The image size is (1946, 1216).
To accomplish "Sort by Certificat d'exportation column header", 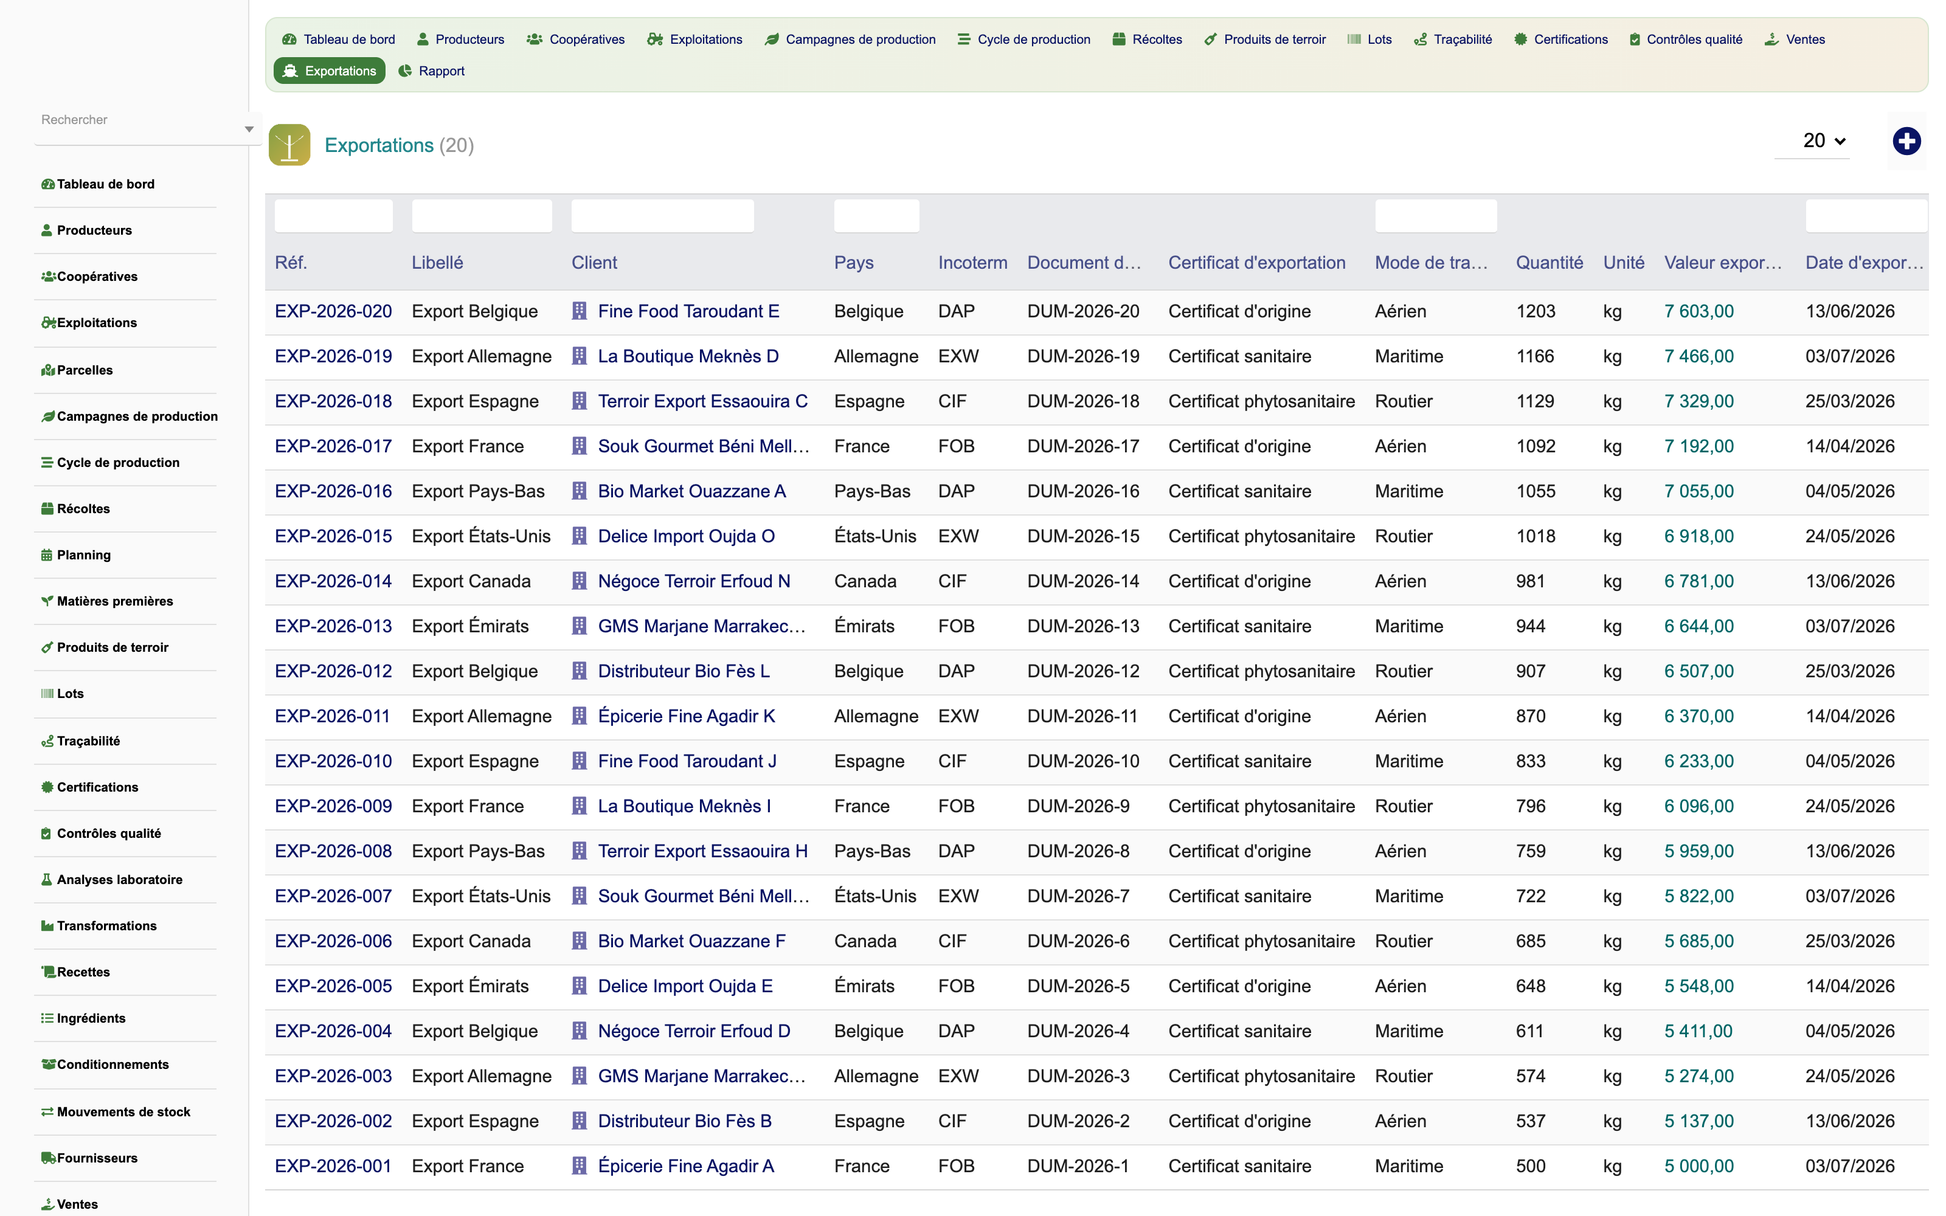I will tap(1256, 263).
